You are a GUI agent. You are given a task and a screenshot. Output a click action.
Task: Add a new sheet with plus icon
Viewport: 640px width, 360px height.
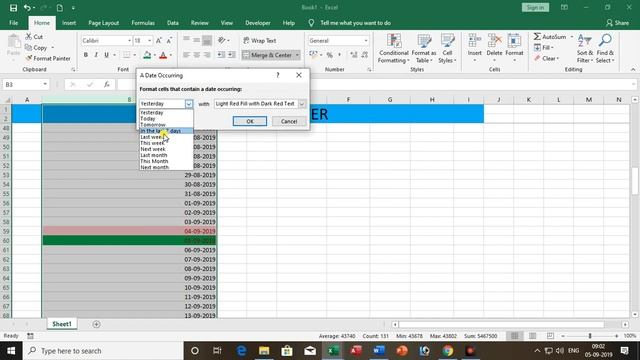[x=96, y=324]
